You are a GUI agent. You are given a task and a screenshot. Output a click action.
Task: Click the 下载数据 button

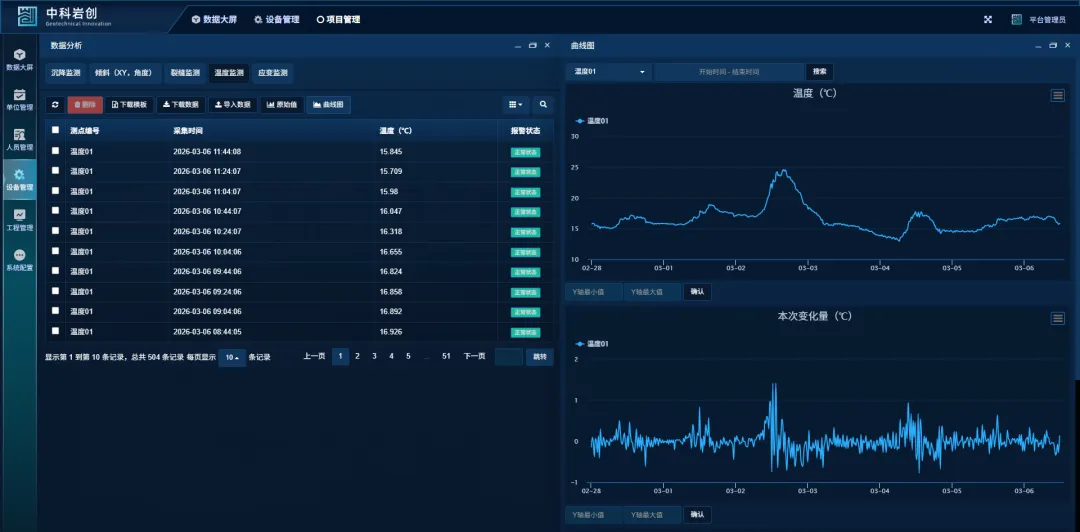(180, 104)
